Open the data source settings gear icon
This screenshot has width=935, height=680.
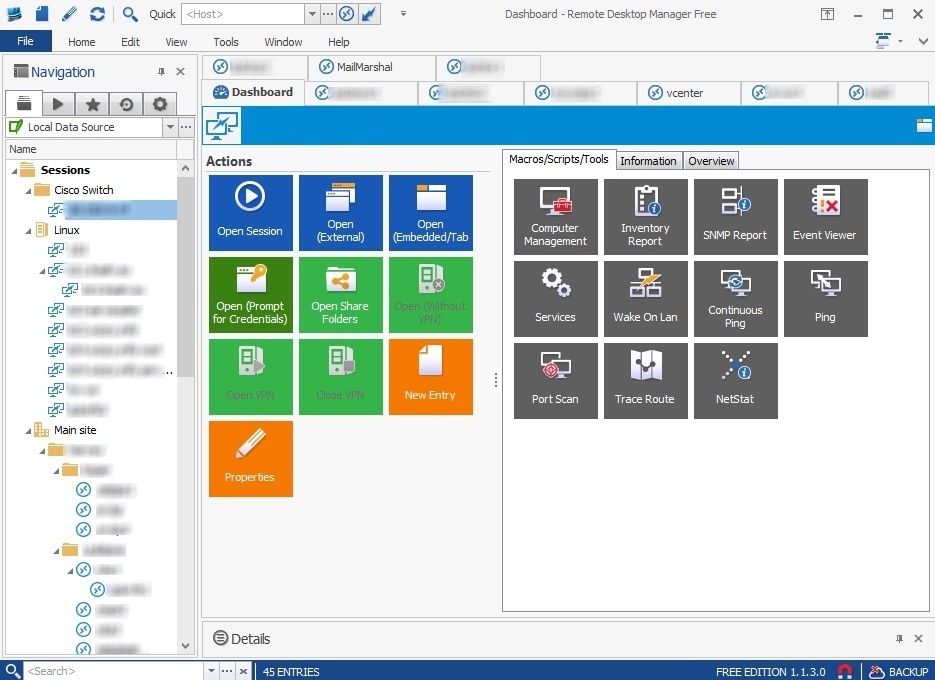click(x=158, y=103)
